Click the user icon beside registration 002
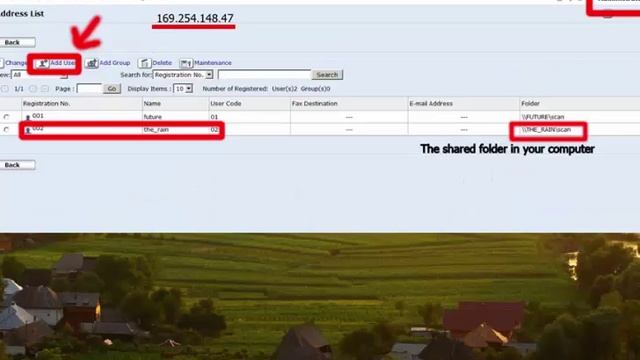640x360 pixels. pyautogui.click(x=28, y=130)
